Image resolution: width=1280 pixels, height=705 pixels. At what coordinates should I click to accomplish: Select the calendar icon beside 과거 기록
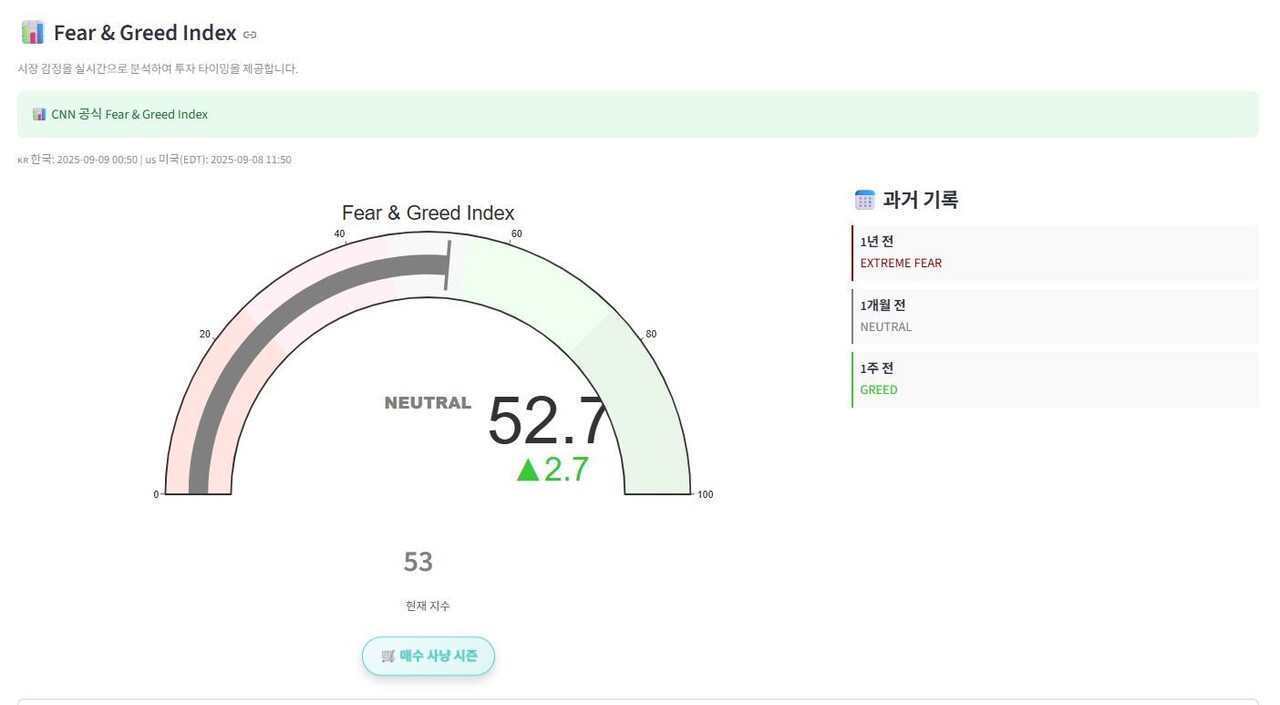pos(863,199)
